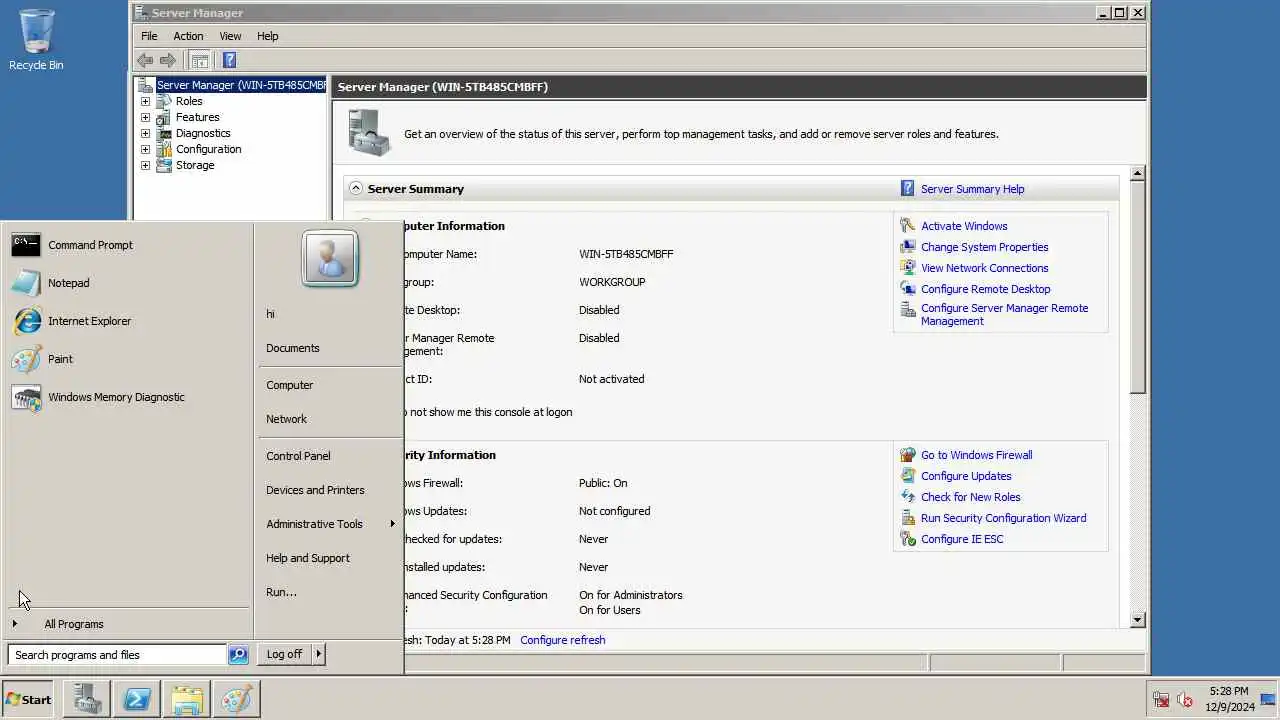Viewport: 1280px width, 720px height.
Task: Open the View menu
Action: pos(231,36)
